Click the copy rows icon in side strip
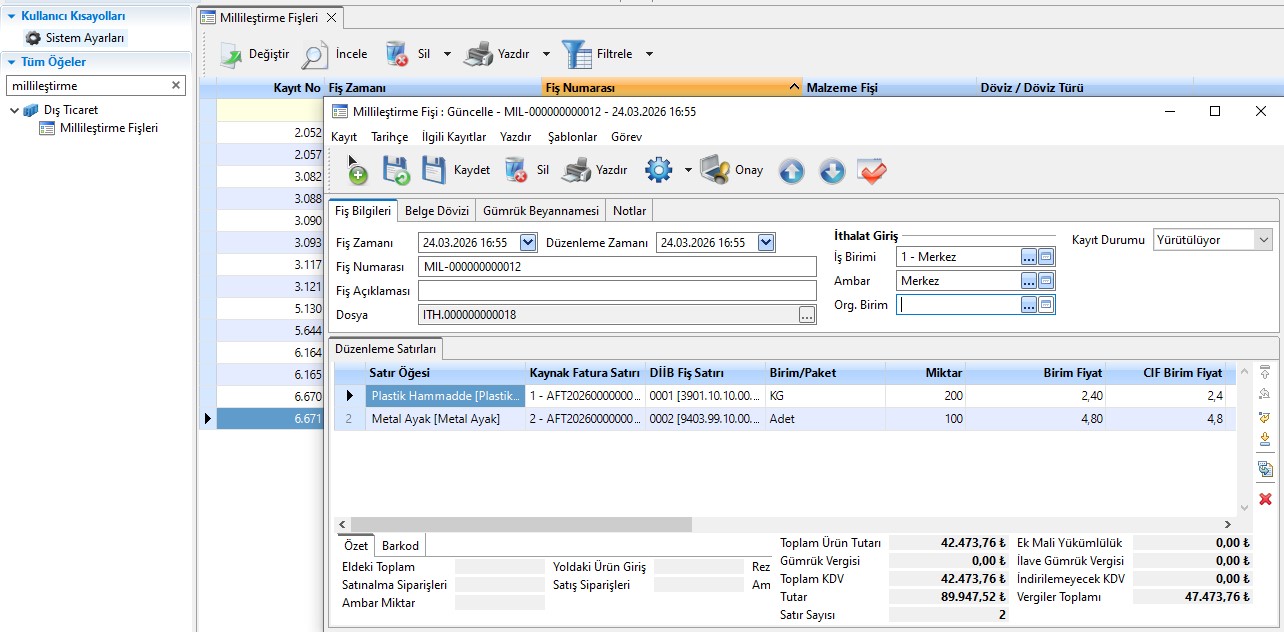Image resolution: width=1284 pixels, height=632 pixels. coord(1265,468)
